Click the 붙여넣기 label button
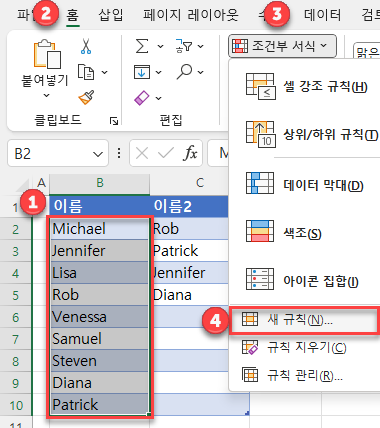380x428 pixels. coord(45,80)
